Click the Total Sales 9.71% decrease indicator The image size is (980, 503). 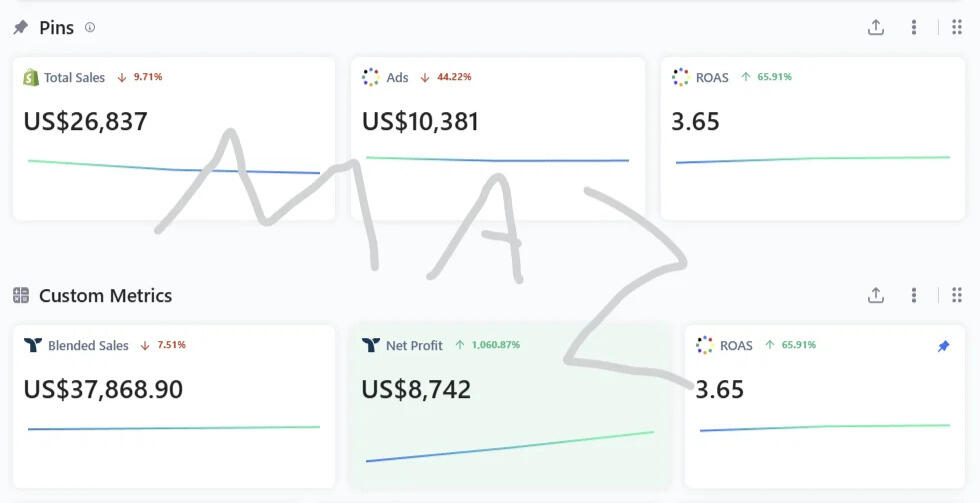point(140,77)
